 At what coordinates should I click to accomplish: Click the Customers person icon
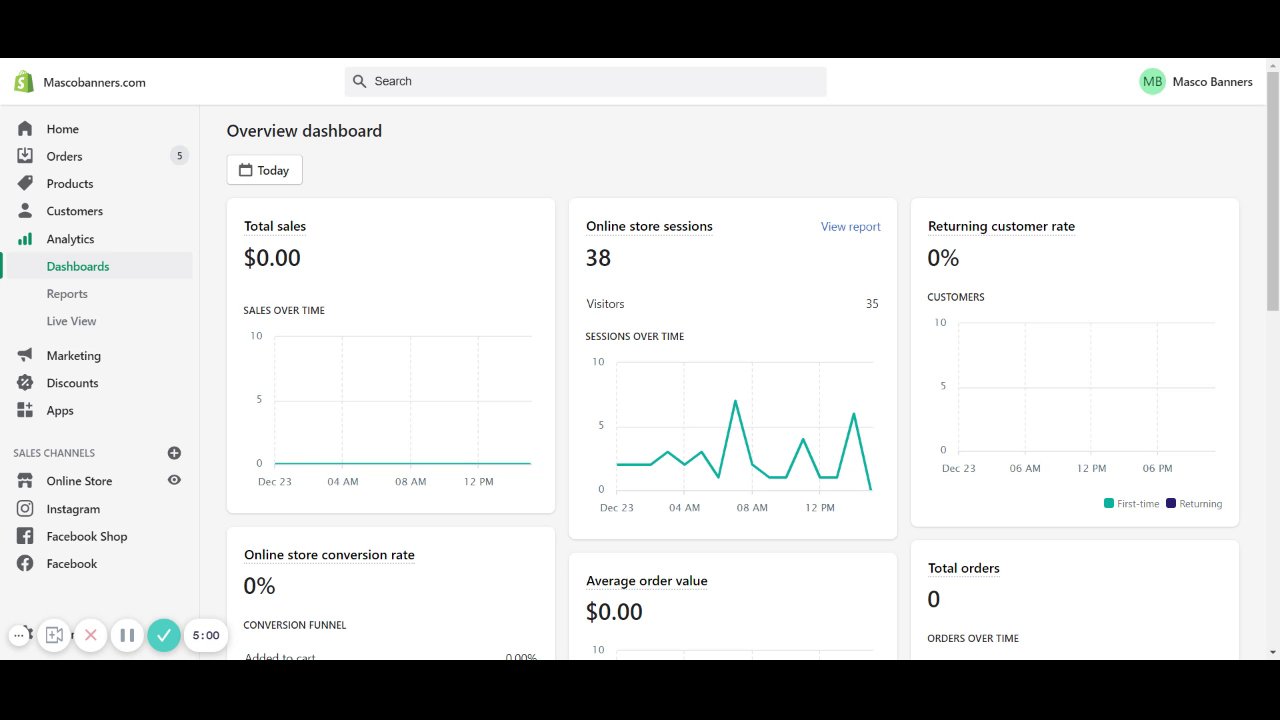(x=25, y=211)
